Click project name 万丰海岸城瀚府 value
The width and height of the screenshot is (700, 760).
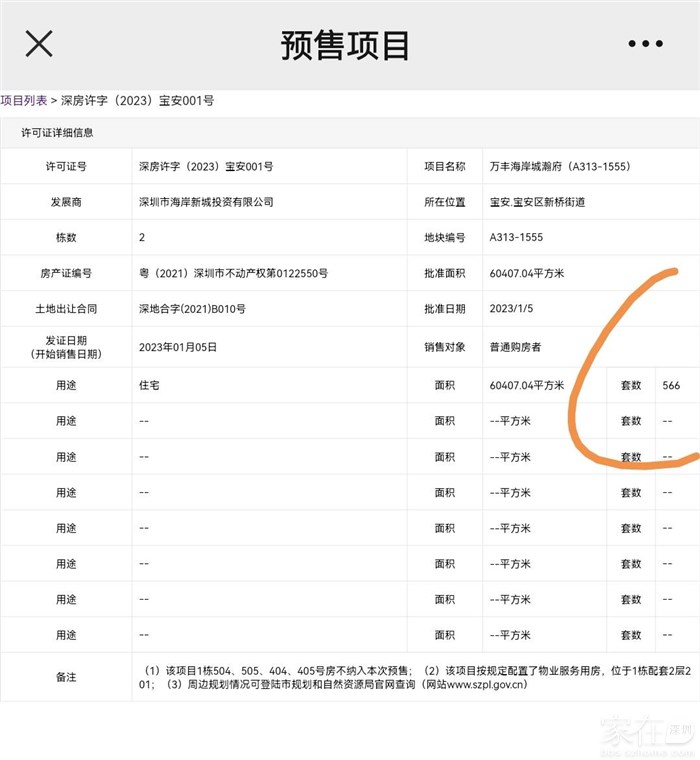click(559, 166)
